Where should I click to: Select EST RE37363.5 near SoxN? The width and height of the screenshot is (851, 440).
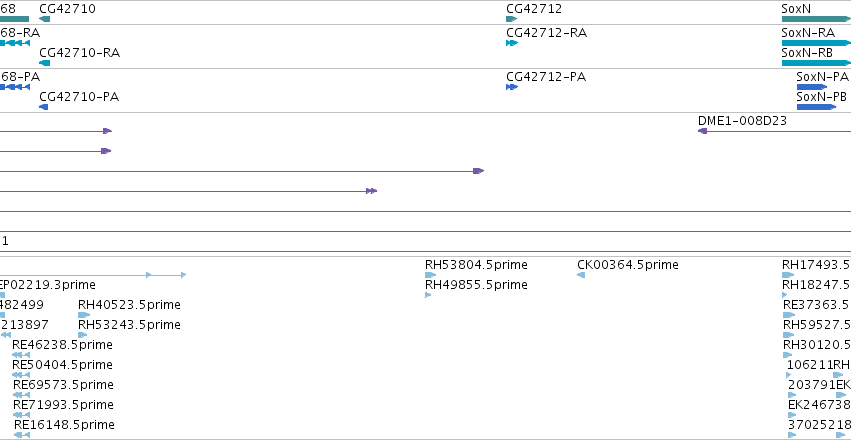coord(789,315)
